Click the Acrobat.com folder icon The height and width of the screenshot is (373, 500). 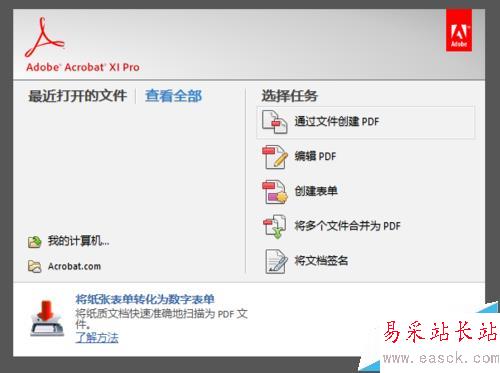click(35, 267)
